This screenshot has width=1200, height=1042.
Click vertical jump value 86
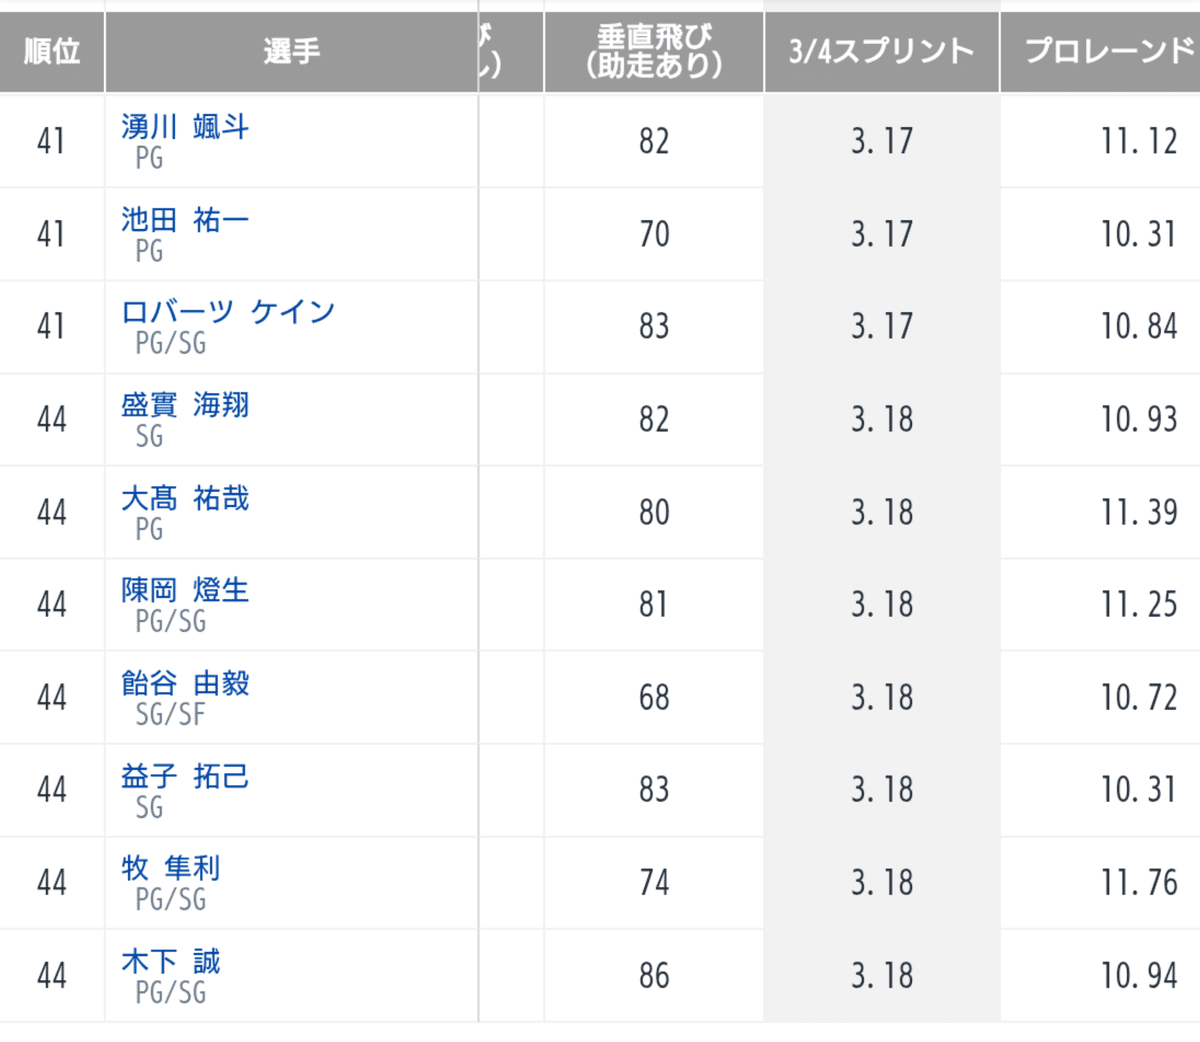(x=654, y=975)
